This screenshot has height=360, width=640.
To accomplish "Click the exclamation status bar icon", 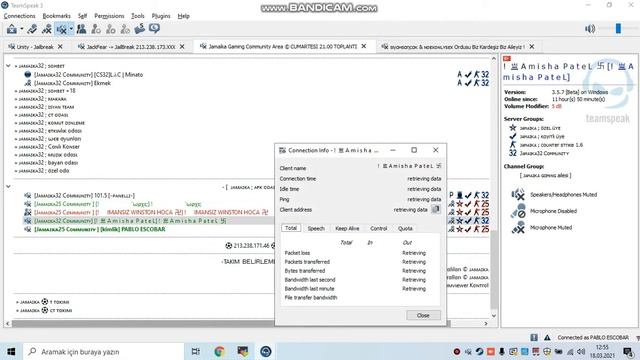I will coord(534,338).
